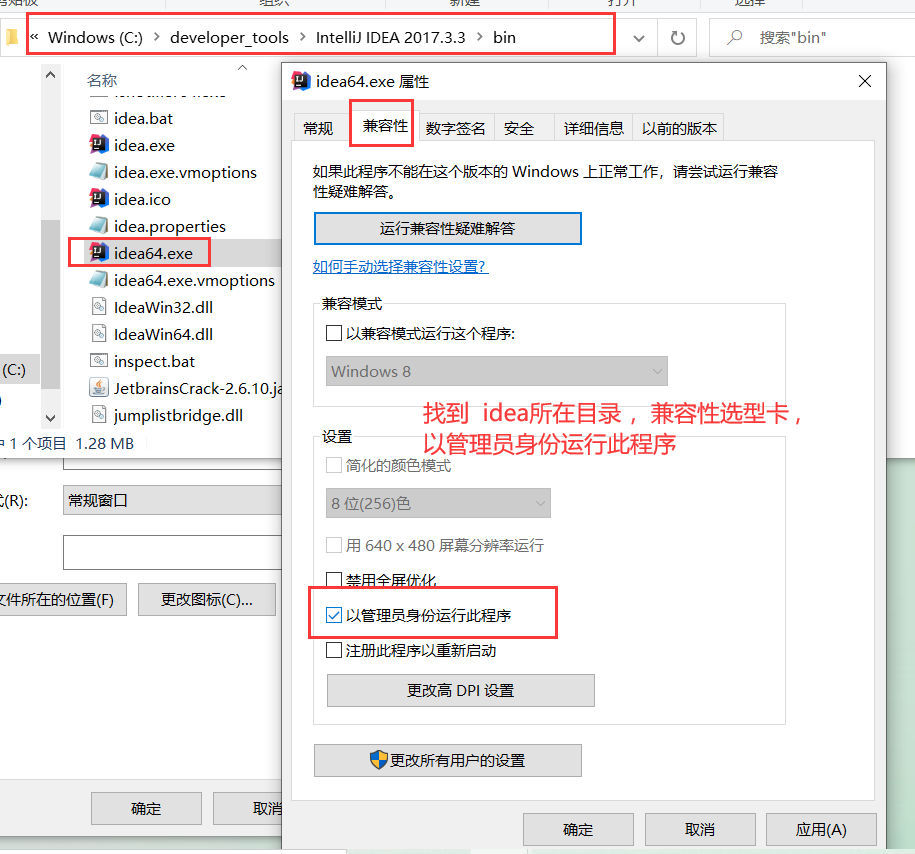Screen dimensions: 915x854
Task: Click 更改高 DPI 设置 button
Action: (x=460, y=691)
